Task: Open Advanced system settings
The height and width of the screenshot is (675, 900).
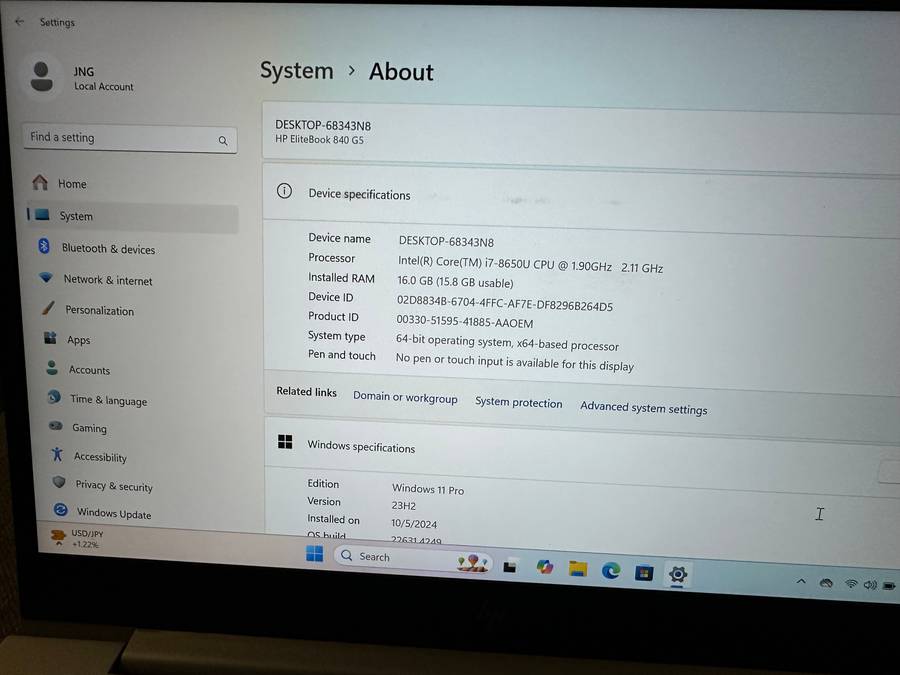Action: coord(643,408)
